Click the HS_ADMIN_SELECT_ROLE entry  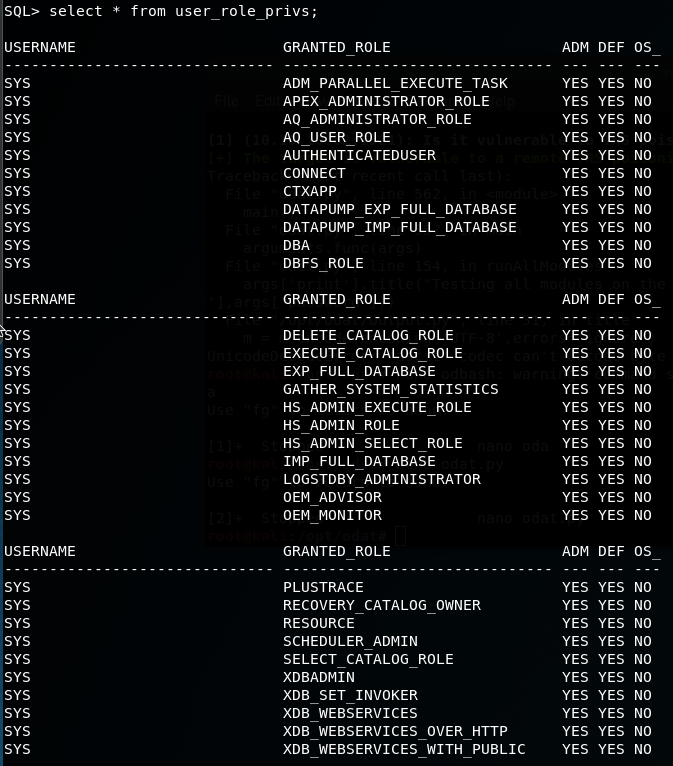(372, 443)
